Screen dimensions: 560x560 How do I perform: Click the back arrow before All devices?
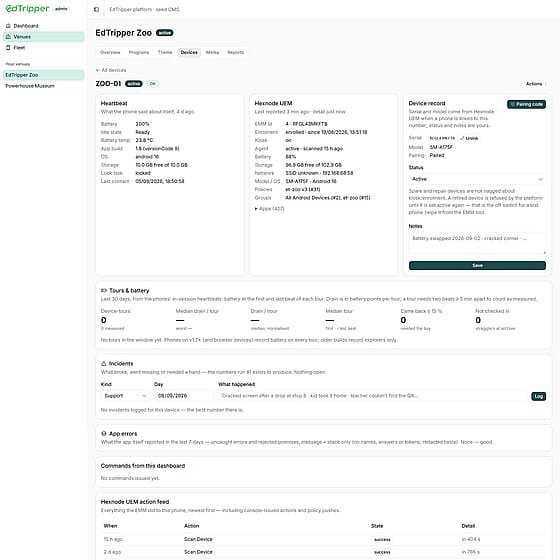coord(98,70)
